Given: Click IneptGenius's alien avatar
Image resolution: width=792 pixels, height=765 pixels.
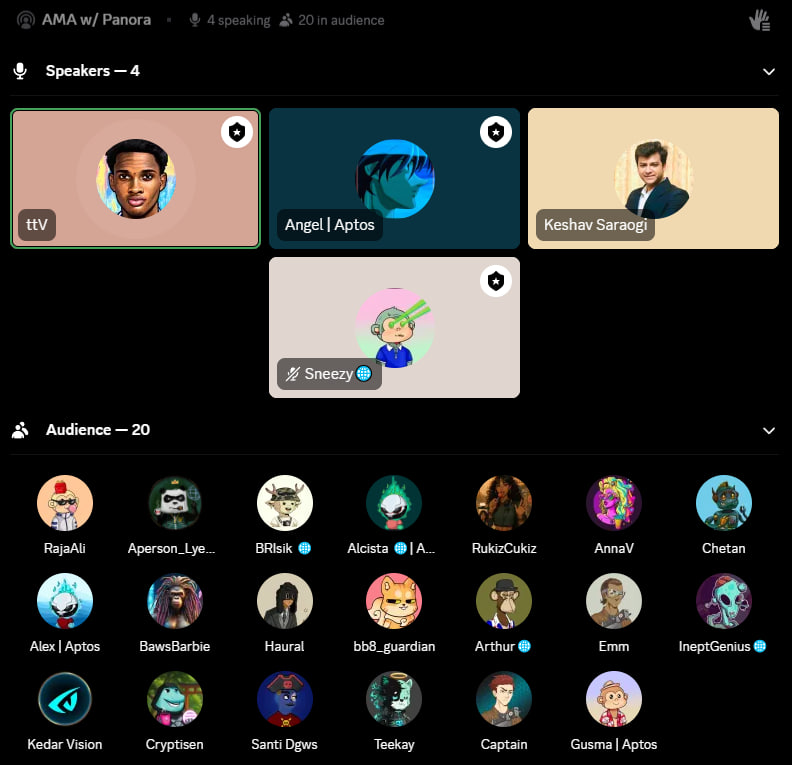Looking at the screenshot, I should pos(723,601).
